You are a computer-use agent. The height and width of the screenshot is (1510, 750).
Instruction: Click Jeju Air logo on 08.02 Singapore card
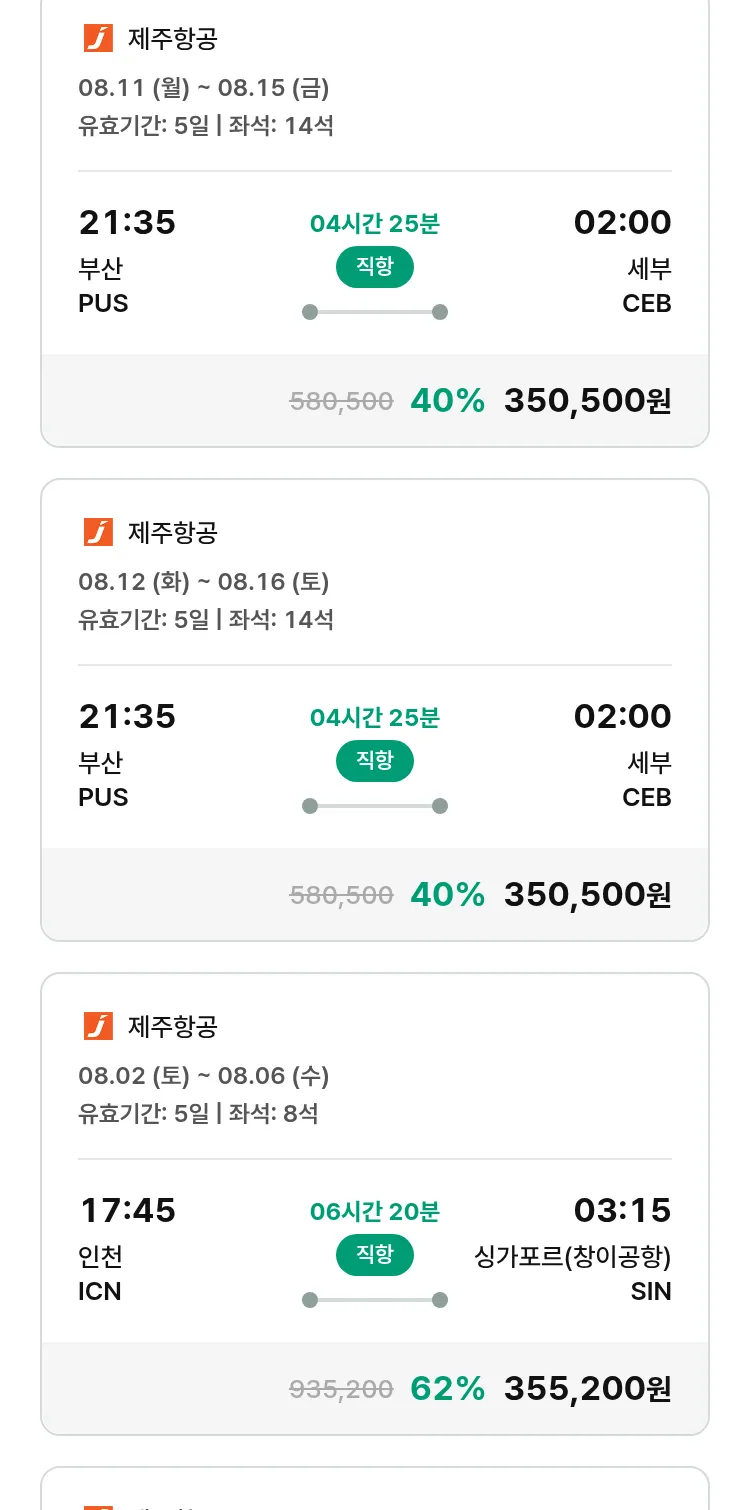click(98, 1026)
